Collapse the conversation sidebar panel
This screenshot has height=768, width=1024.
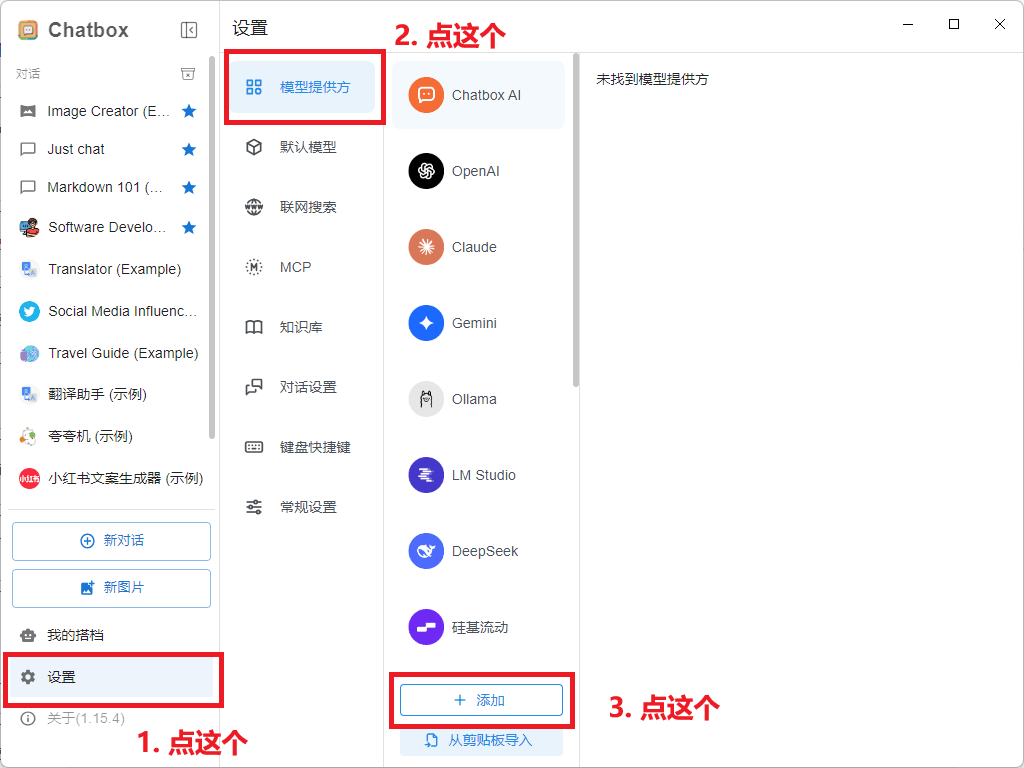coord(189,30)
